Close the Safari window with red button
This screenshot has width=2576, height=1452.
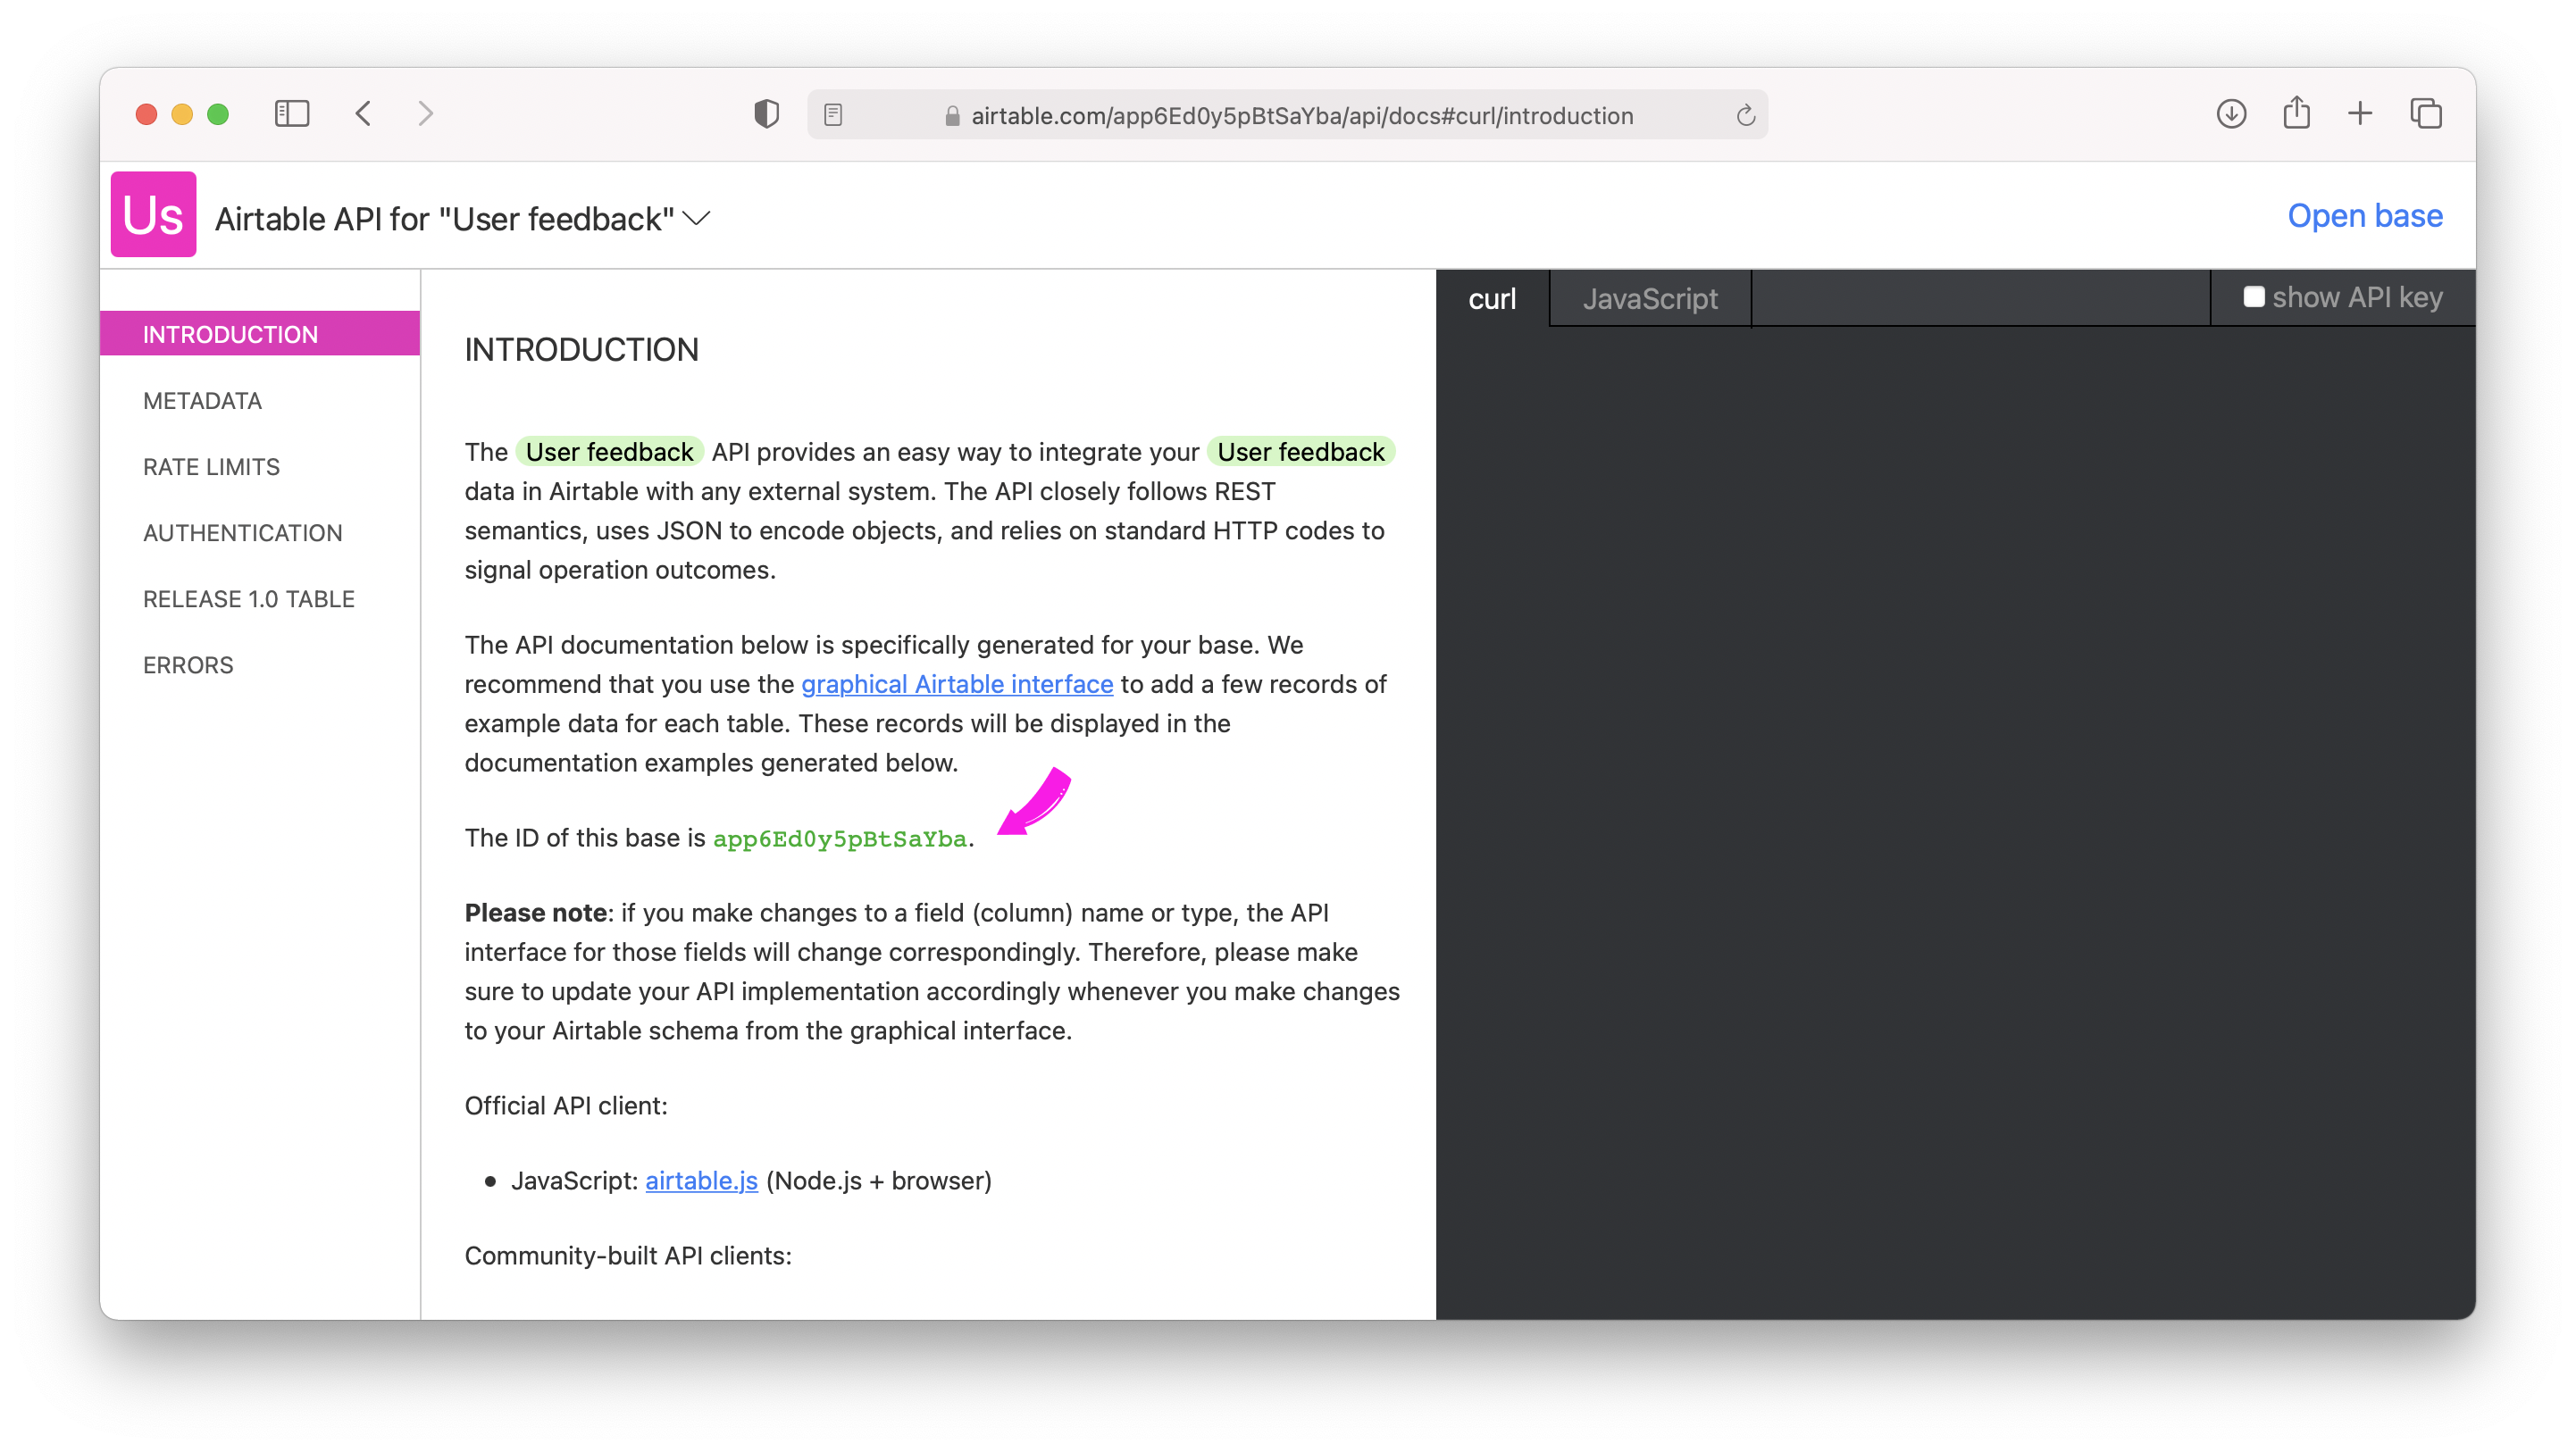click(x=147, y=114)
